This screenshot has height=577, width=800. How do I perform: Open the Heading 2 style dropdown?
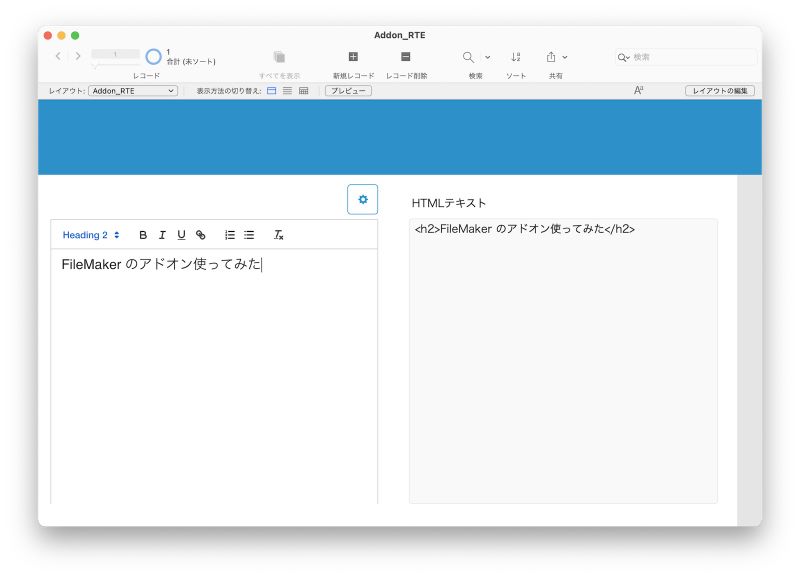coord(91,235)
